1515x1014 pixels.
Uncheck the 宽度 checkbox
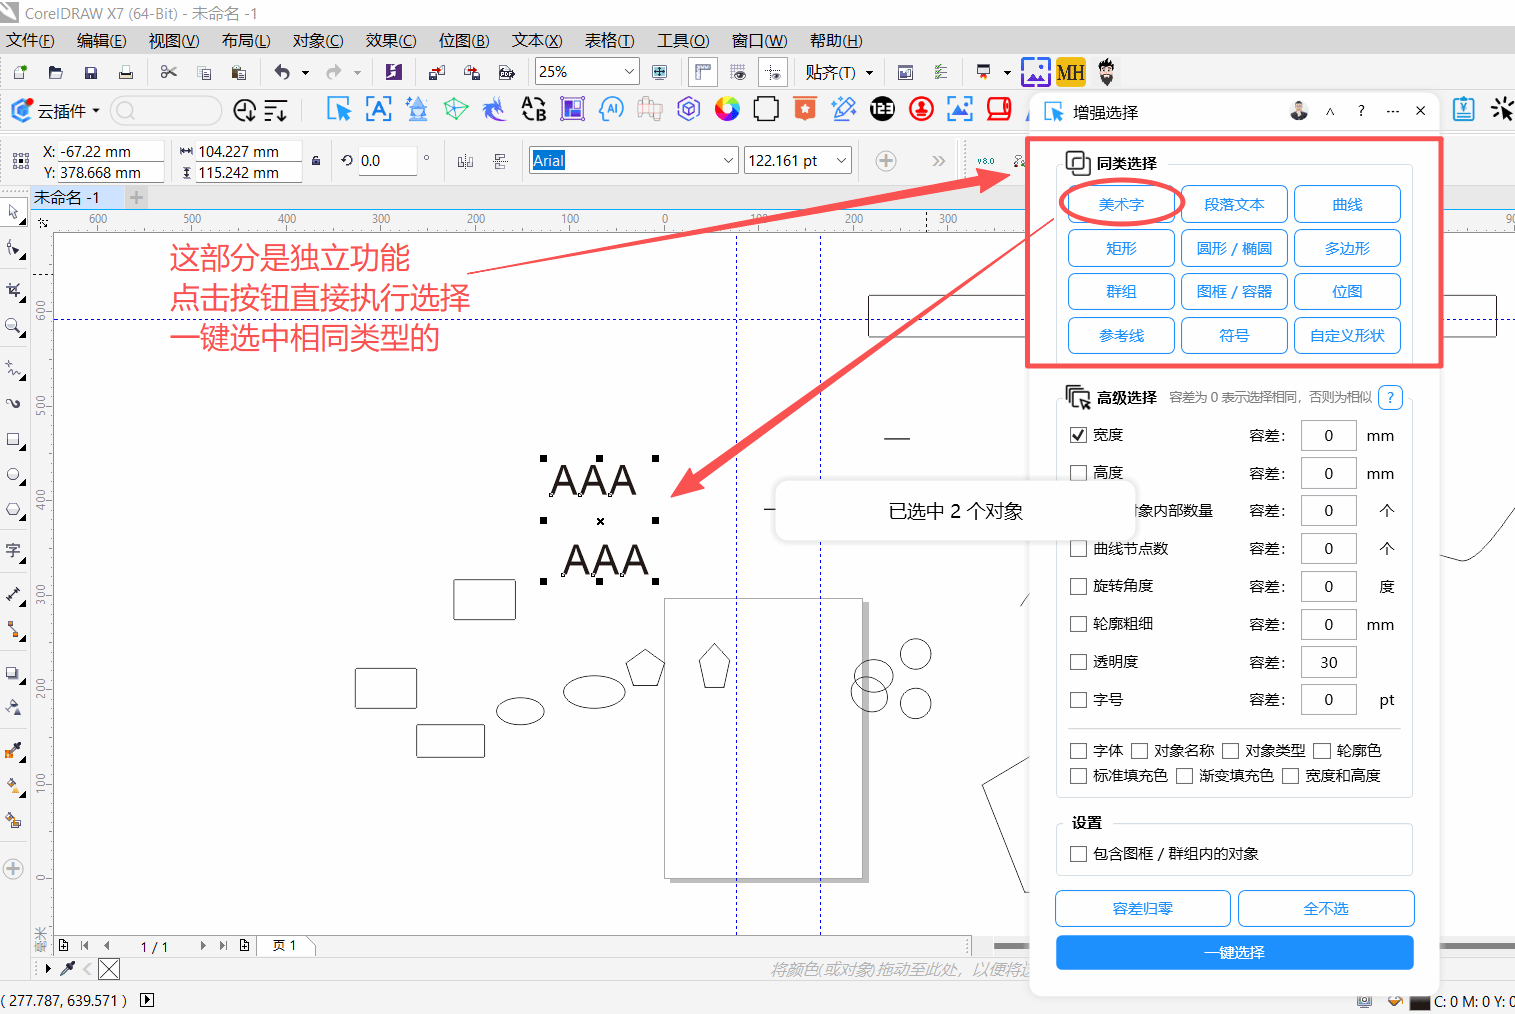click(1078, 435)
